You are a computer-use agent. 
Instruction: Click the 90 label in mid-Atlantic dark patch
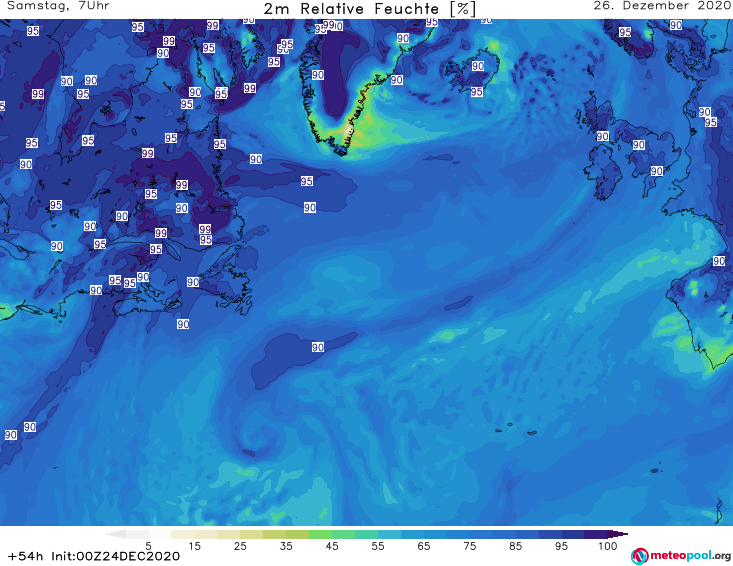pos(318,347)
